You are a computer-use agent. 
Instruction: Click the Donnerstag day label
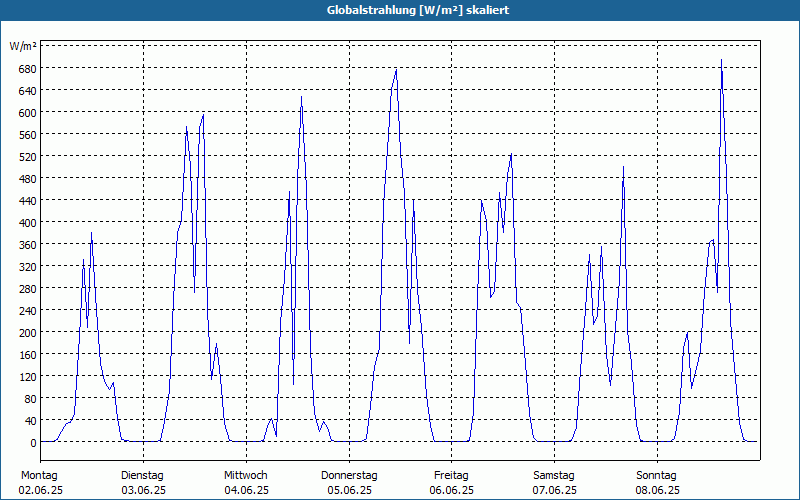[x=349, y=476]
